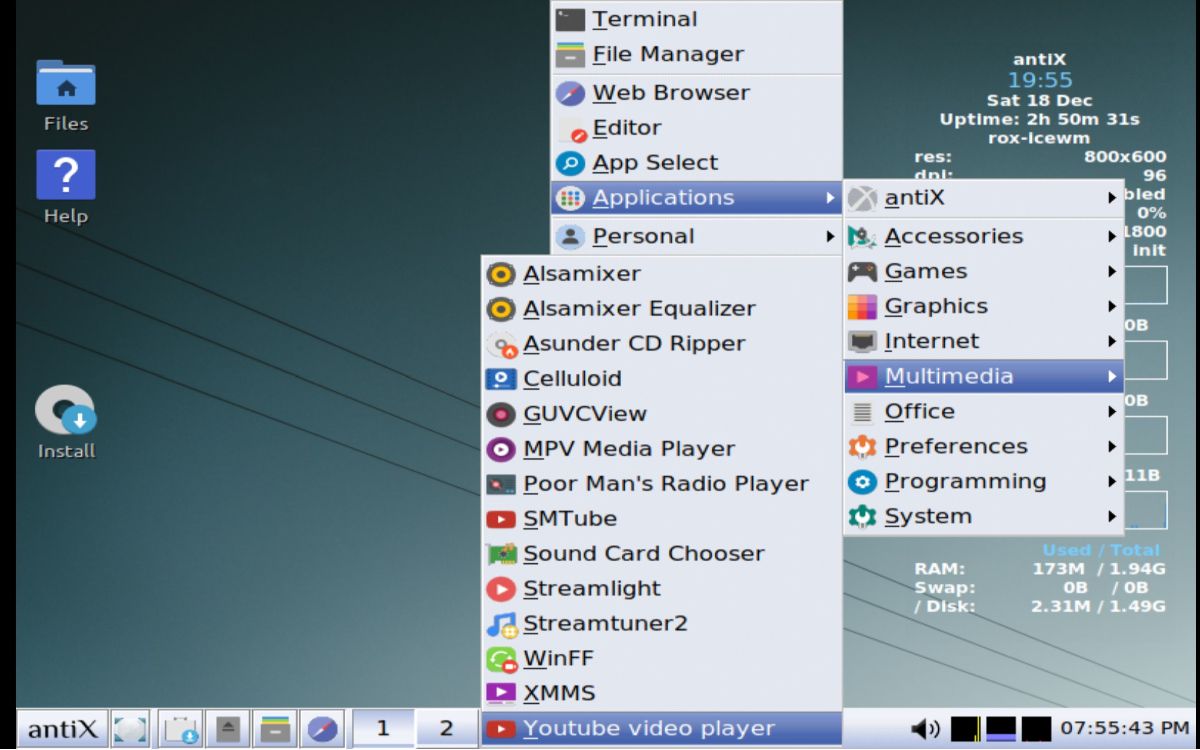Switch to workspace 2
This screenshot has height=750, width=1200.
point(446,729)
